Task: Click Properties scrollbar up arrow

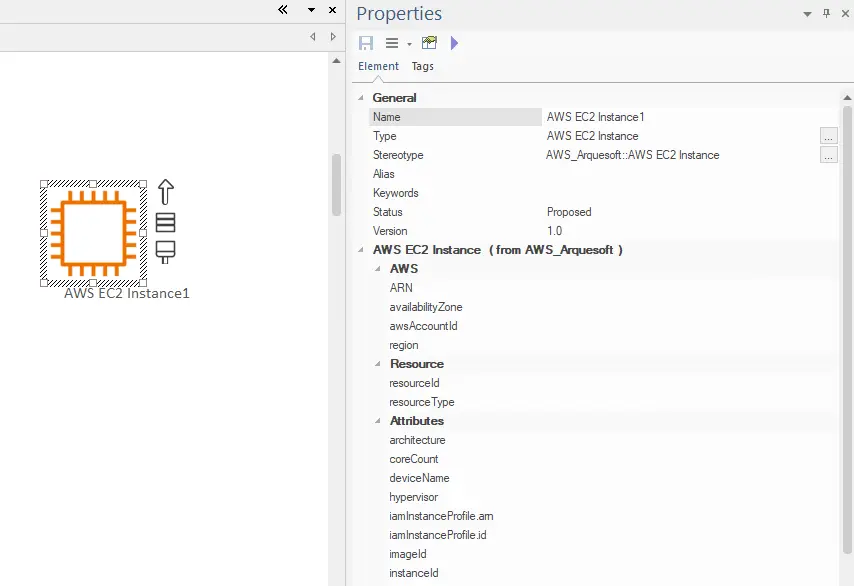Action: click(847, 98)
